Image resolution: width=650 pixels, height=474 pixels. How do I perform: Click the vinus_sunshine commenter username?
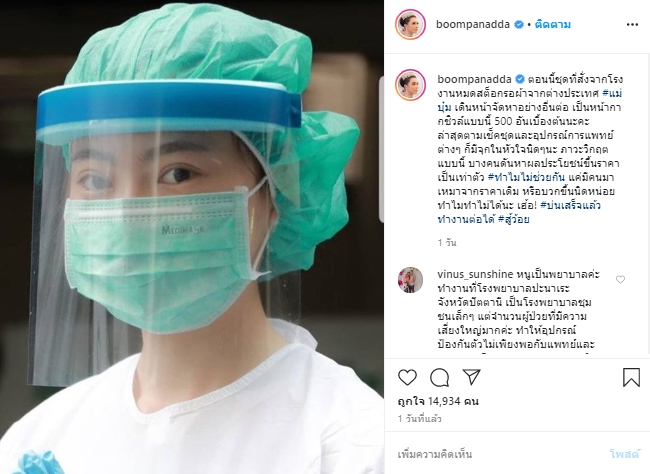475,274
